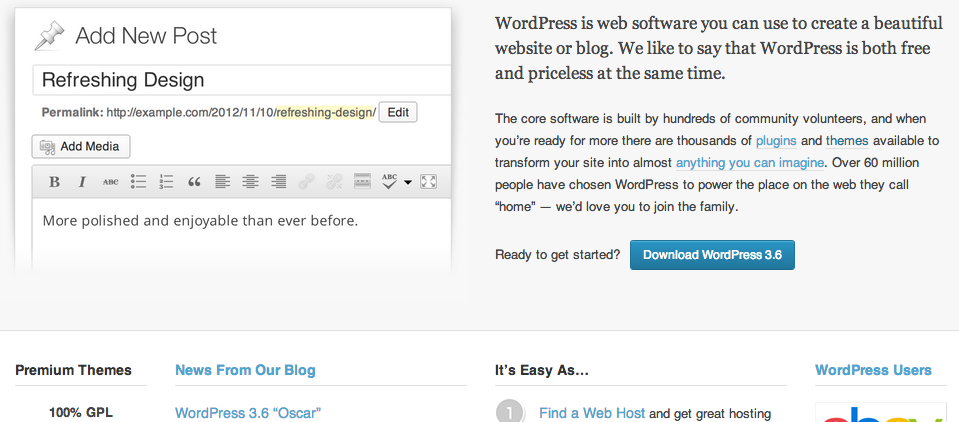Viewport: 959px width, 422px height.
Task: Apply italic formatting with the I icon
Action: coord(82,182)
